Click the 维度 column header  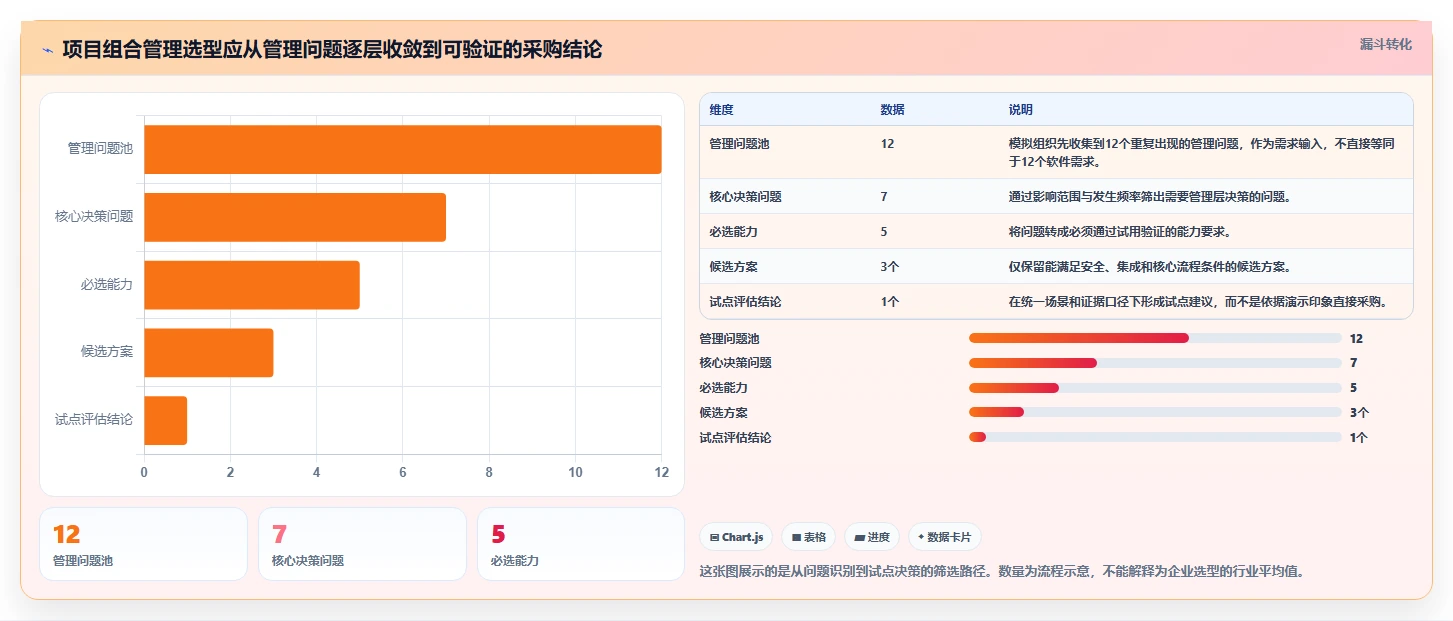[721, 110]
